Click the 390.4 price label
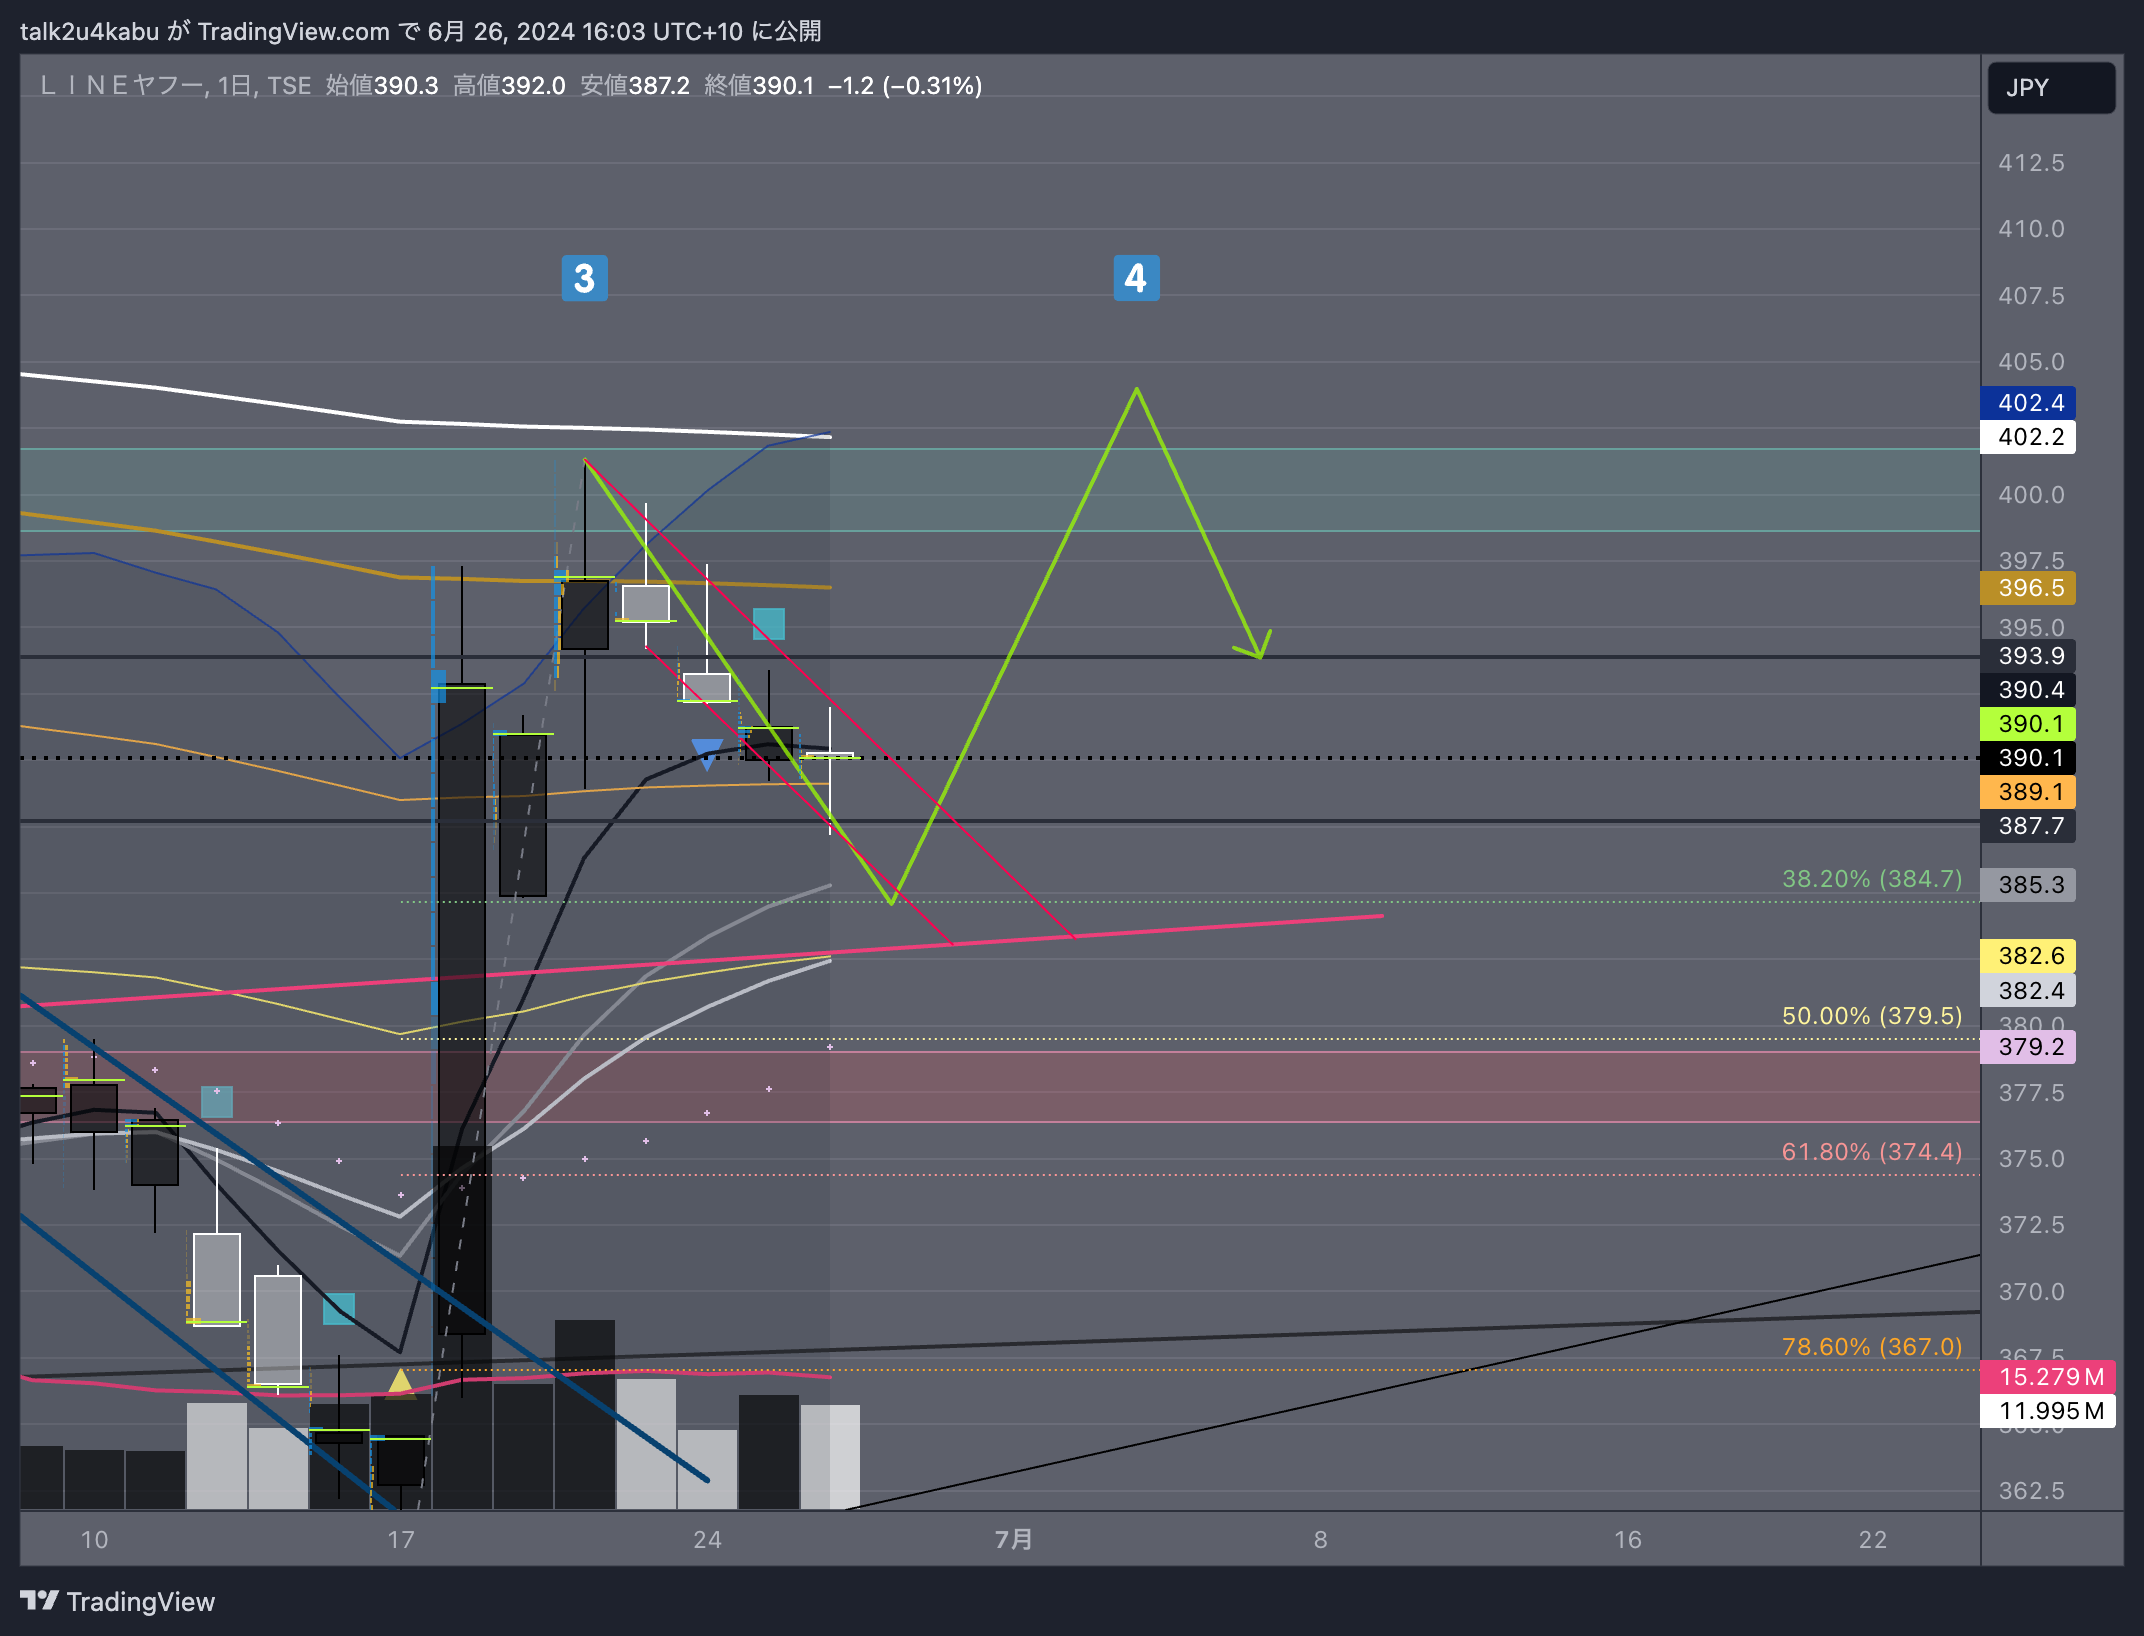 pos(2028,690)
